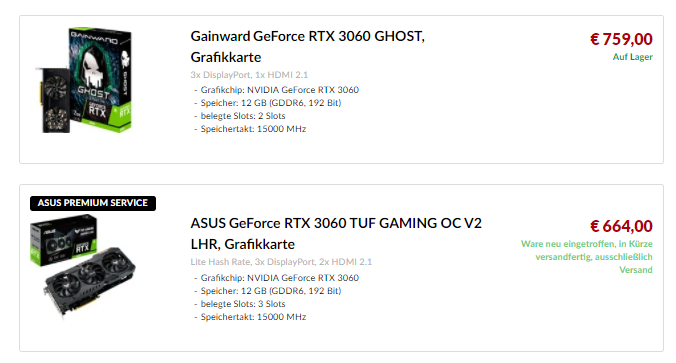Click the ASUS PREMIUM SERVICE badge
Screen dimensions: 676x363
(x=93, y=203)
